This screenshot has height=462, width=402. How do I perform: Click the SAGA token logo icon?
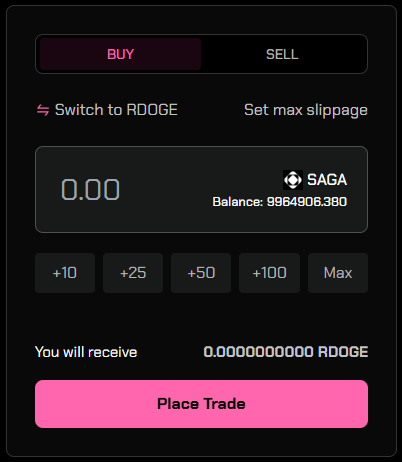pos(293,180)
